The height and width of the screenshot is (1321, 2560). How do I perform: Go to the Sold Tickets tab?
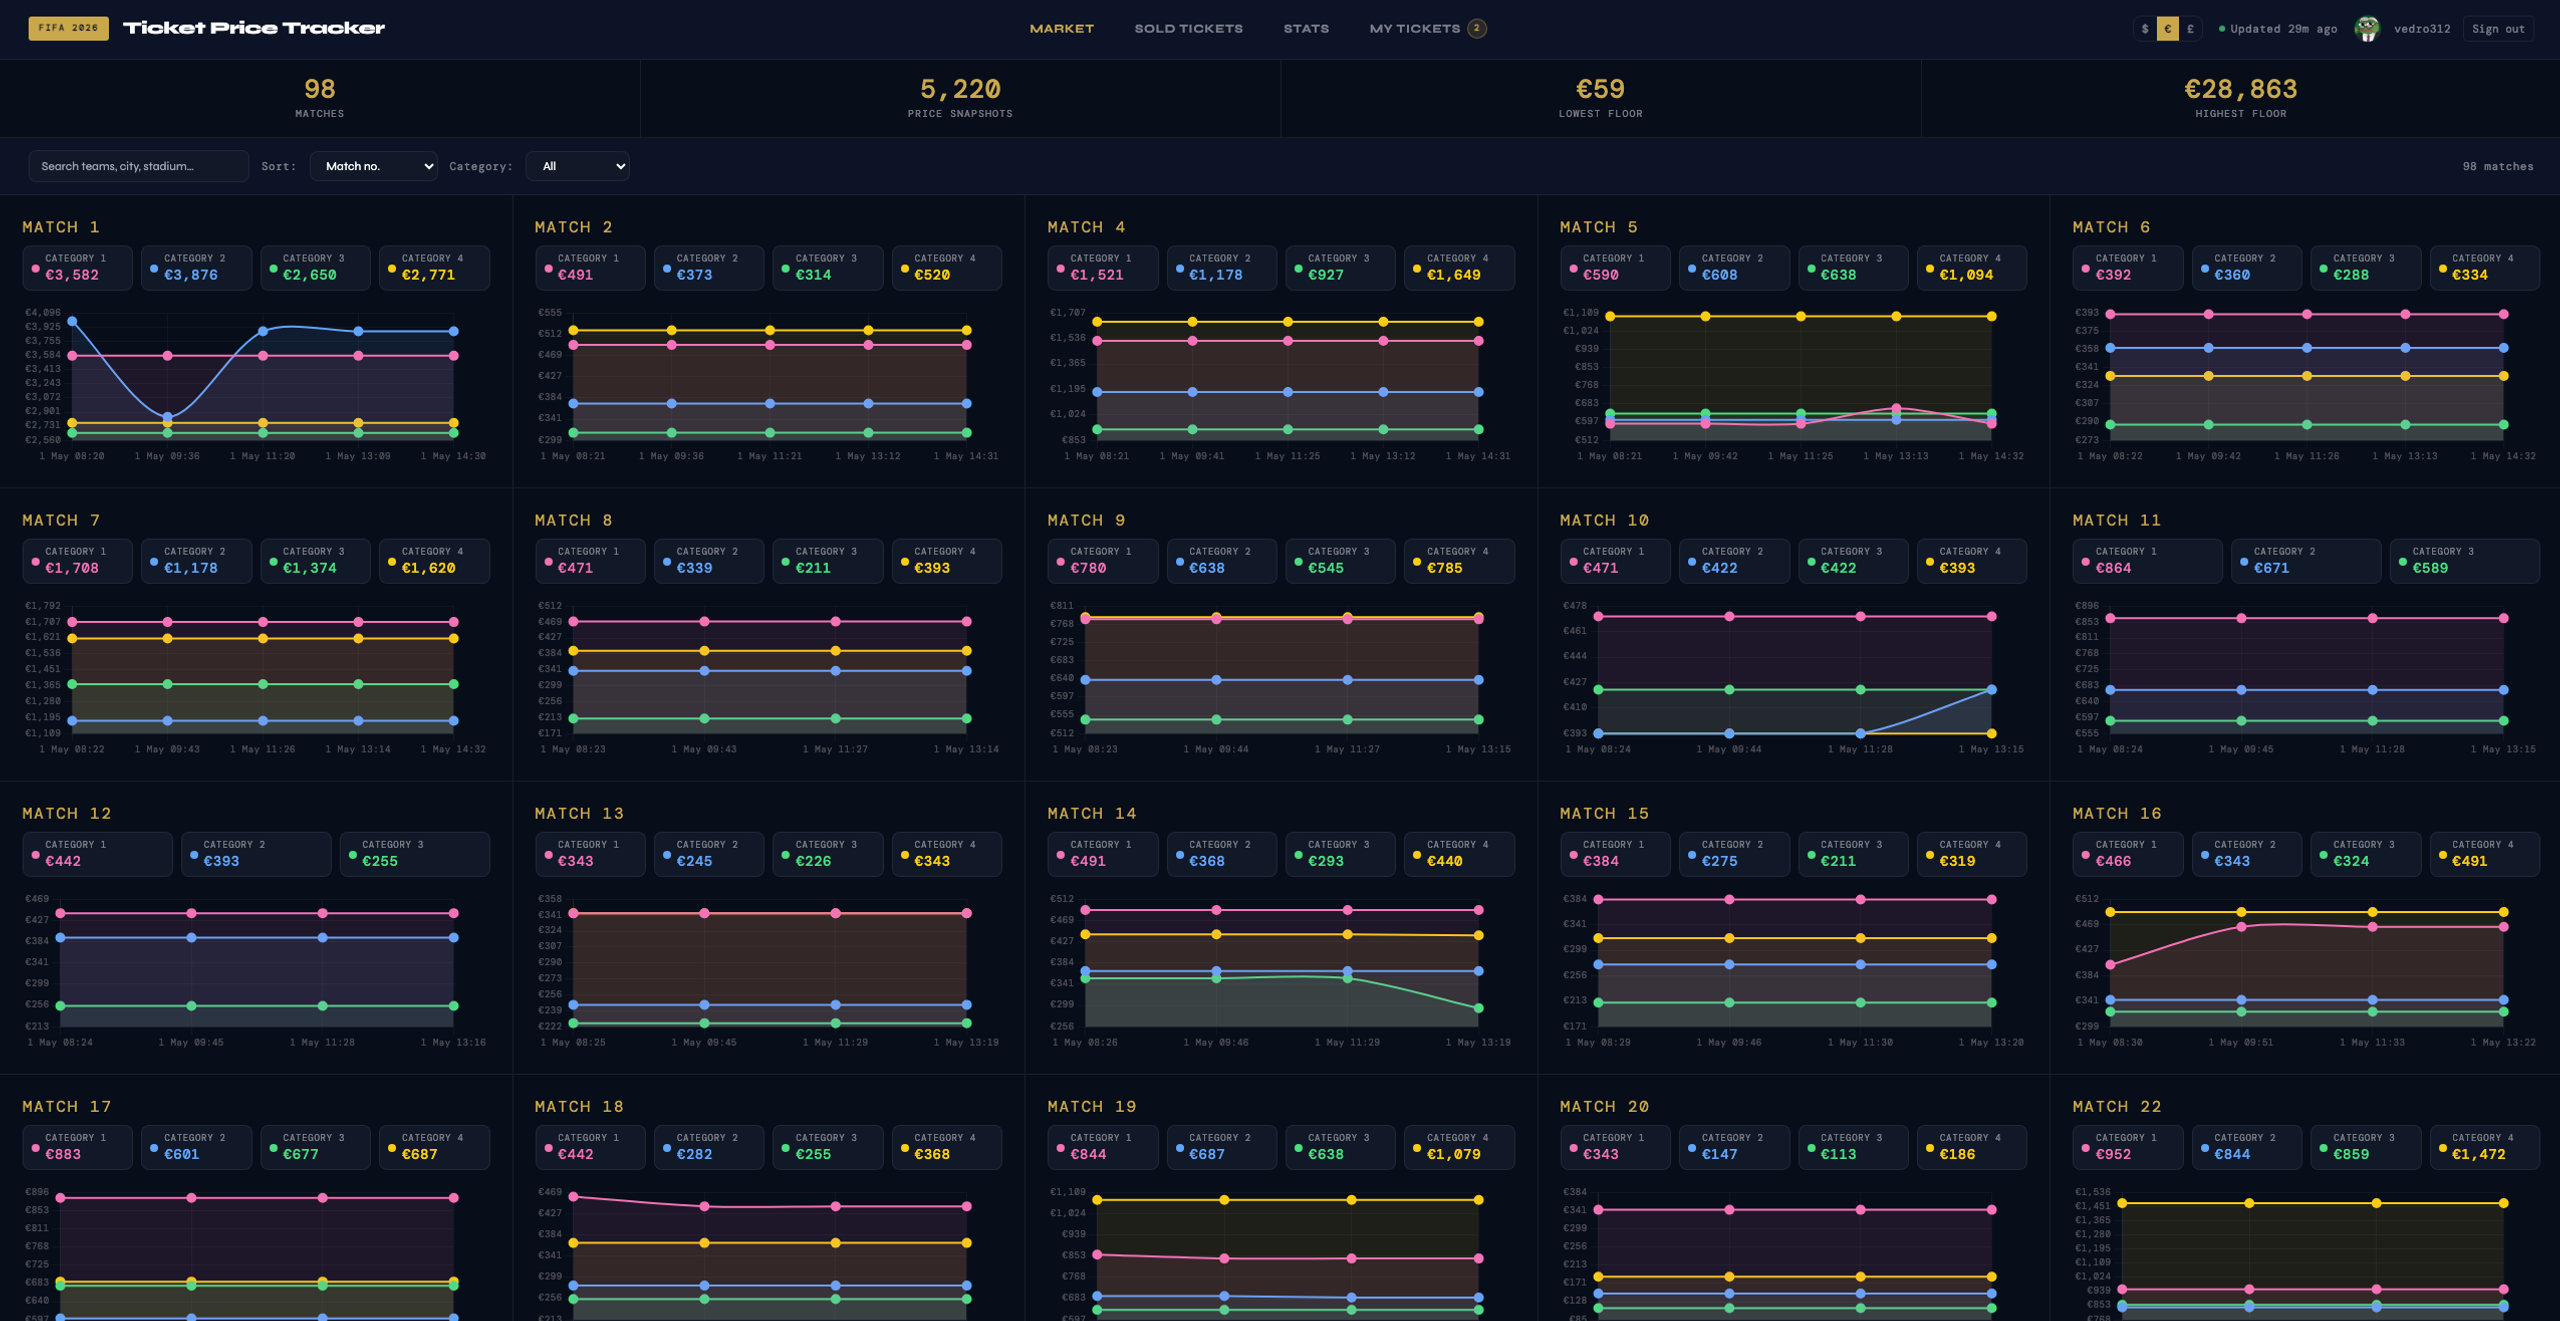click(1188, 28)
